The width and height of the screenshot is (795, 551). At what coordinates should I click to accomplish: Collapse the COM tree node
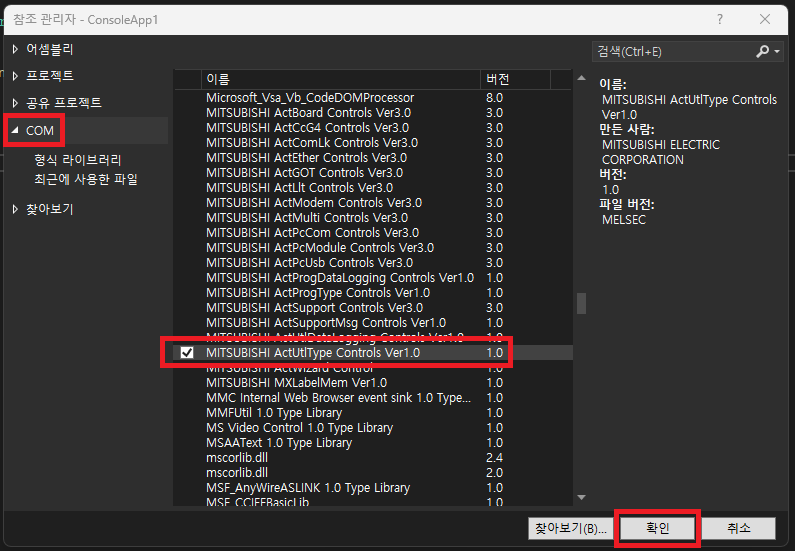tap(15, 130)
